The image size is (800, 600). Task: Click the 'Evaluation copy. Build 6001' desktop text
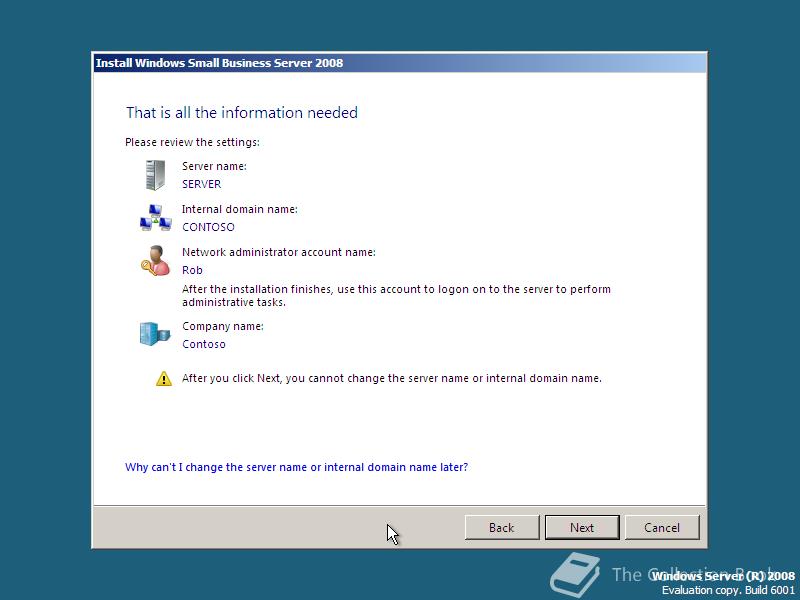728,590
